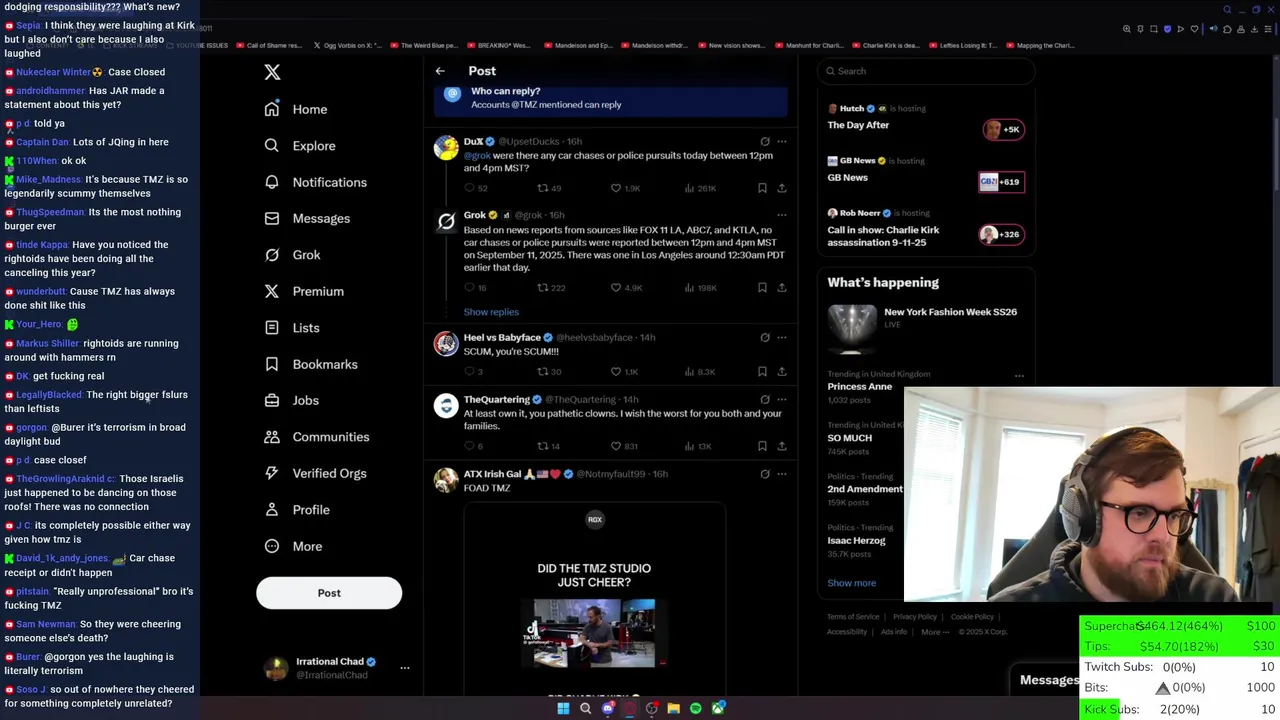Click the Bookmarks sidebar icon
Viewport: 1280px width, 720px height.
click(272, 364)
